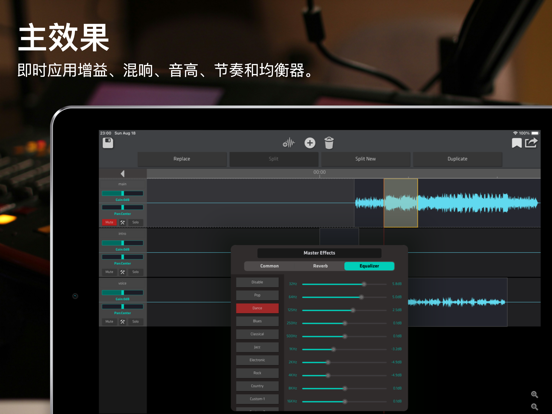Adjust the 250Hz equalizer slider
The height and width of the screenshot is (414, 552).
344,323
